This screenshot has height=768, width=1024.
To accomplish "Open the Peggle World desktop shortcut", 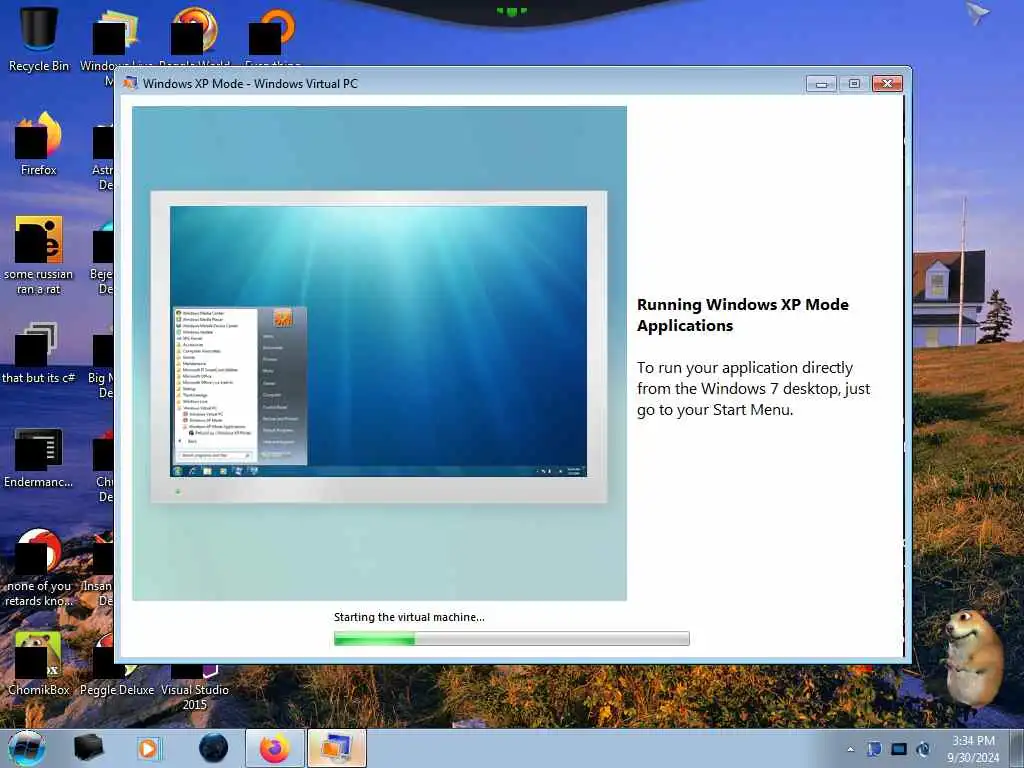I will pyautogui.click(x=195, y=36).
